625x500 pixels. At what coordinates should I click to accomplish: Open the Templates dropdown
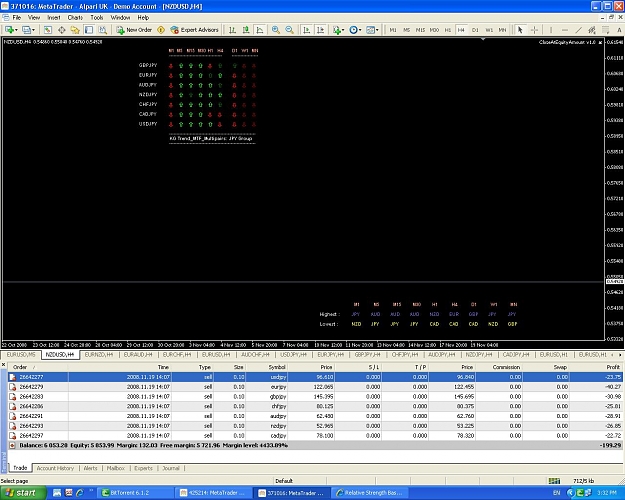pyautogui.click(x=372, y=30)
